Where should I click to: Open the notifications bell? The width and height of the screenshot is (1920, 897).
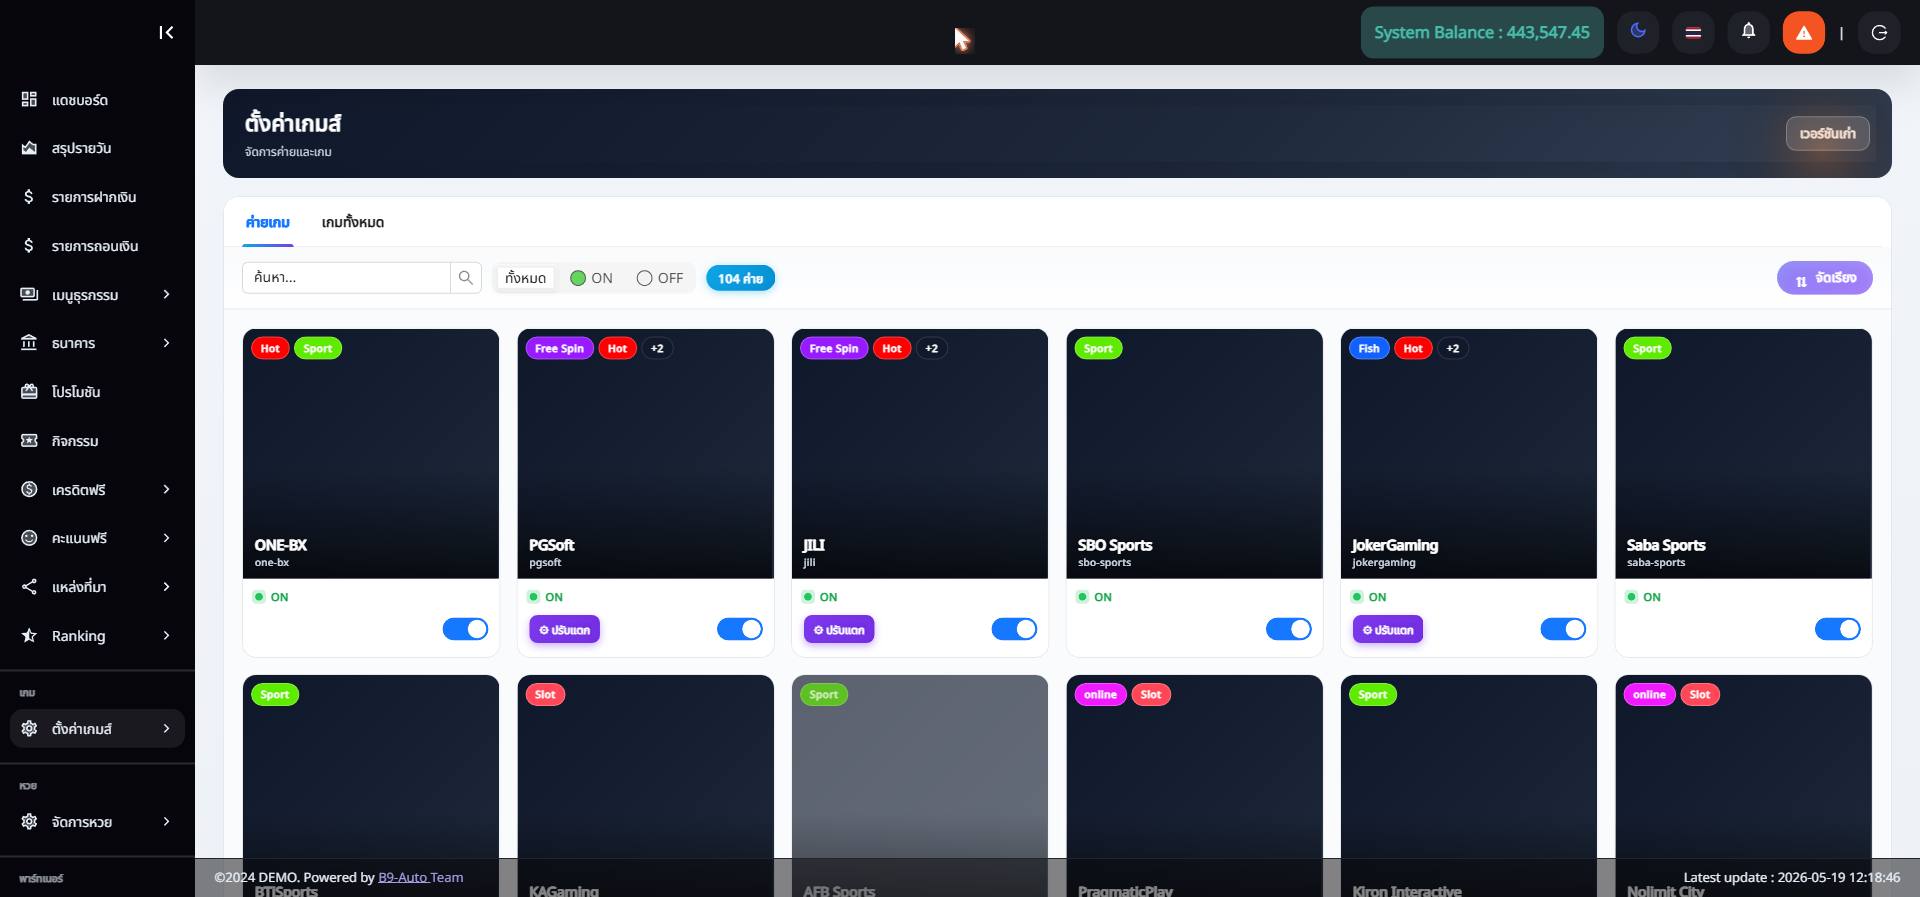1748,32
